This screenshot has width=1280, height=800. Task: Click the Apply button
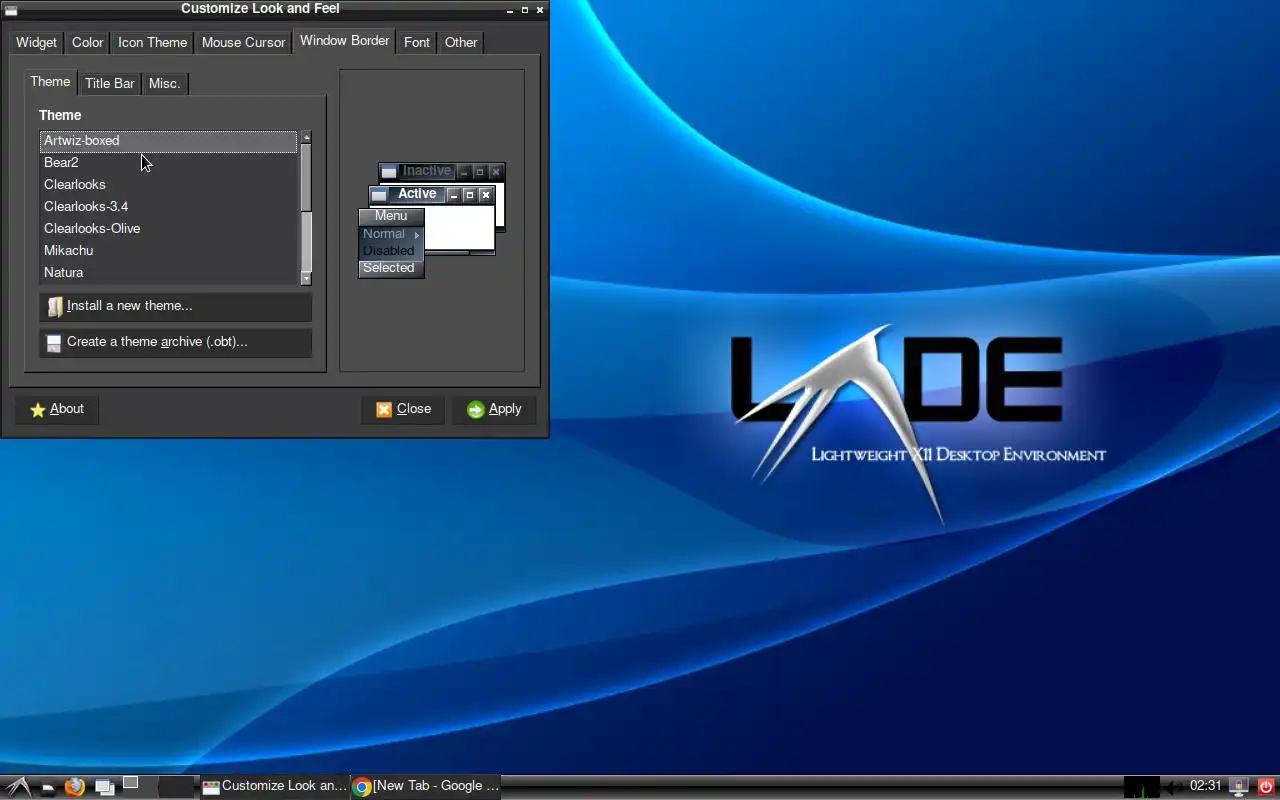[494, 409]
